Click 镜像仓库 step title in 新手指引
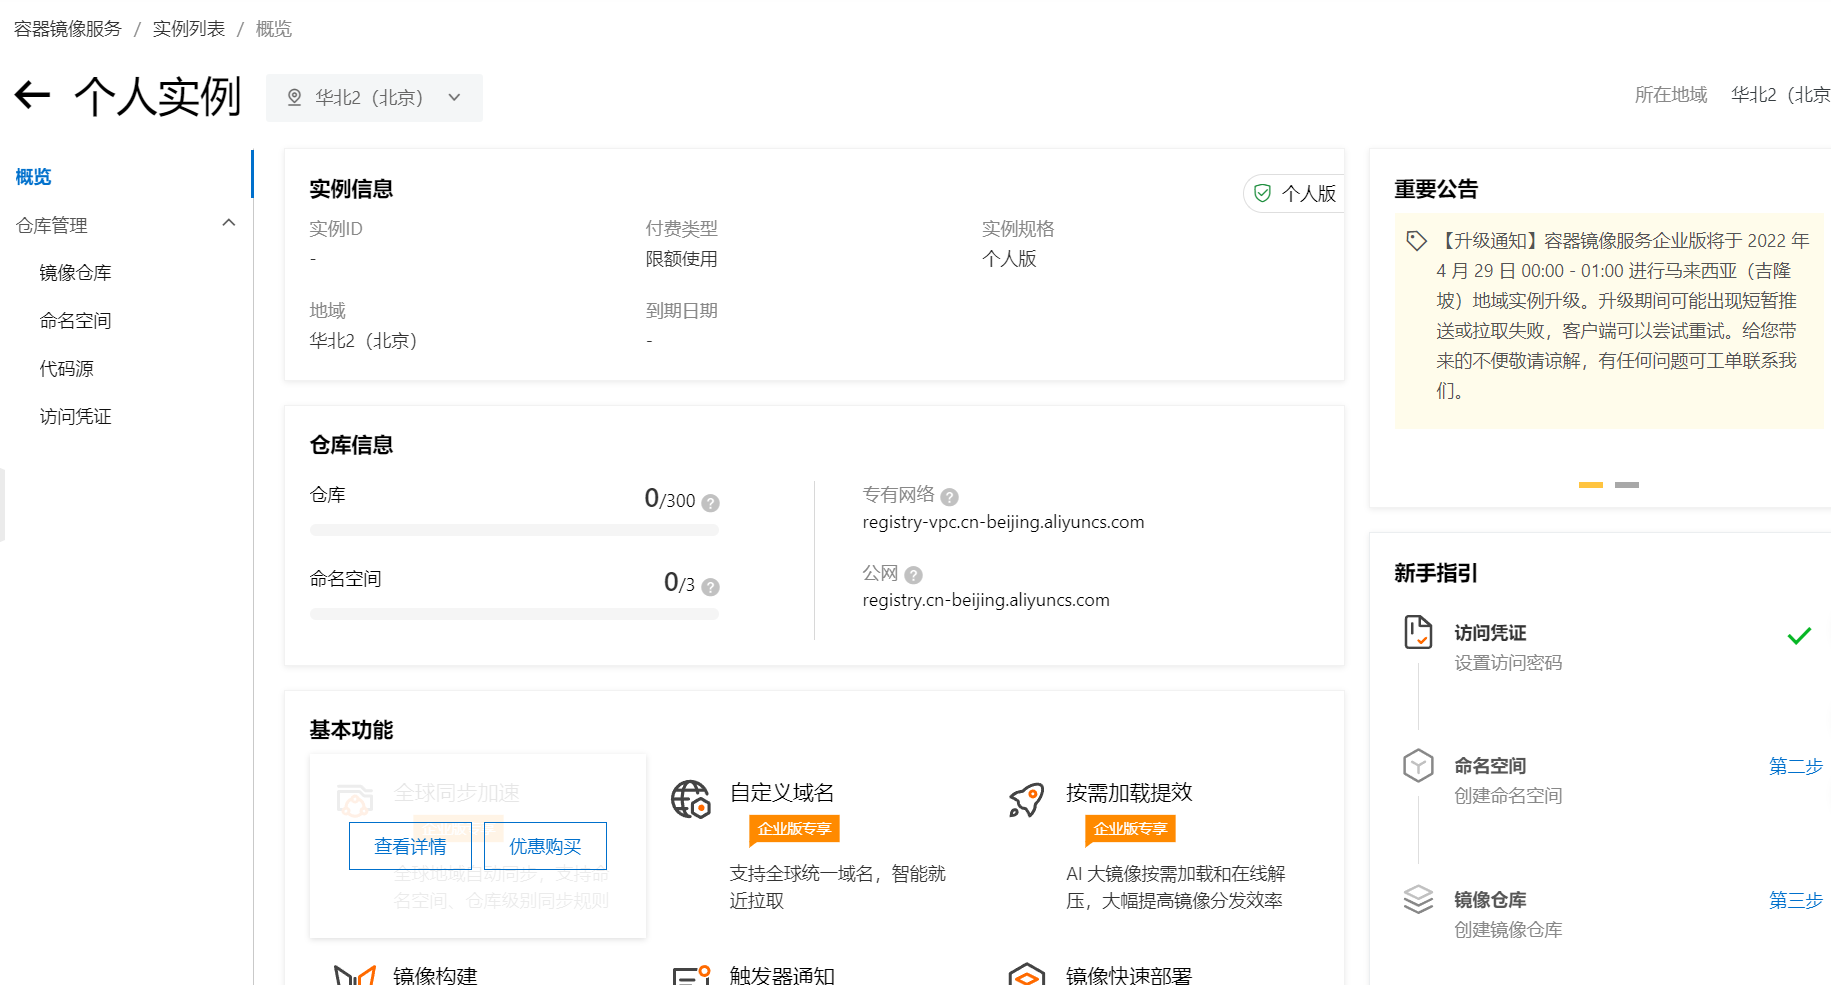 (1490, 900)
